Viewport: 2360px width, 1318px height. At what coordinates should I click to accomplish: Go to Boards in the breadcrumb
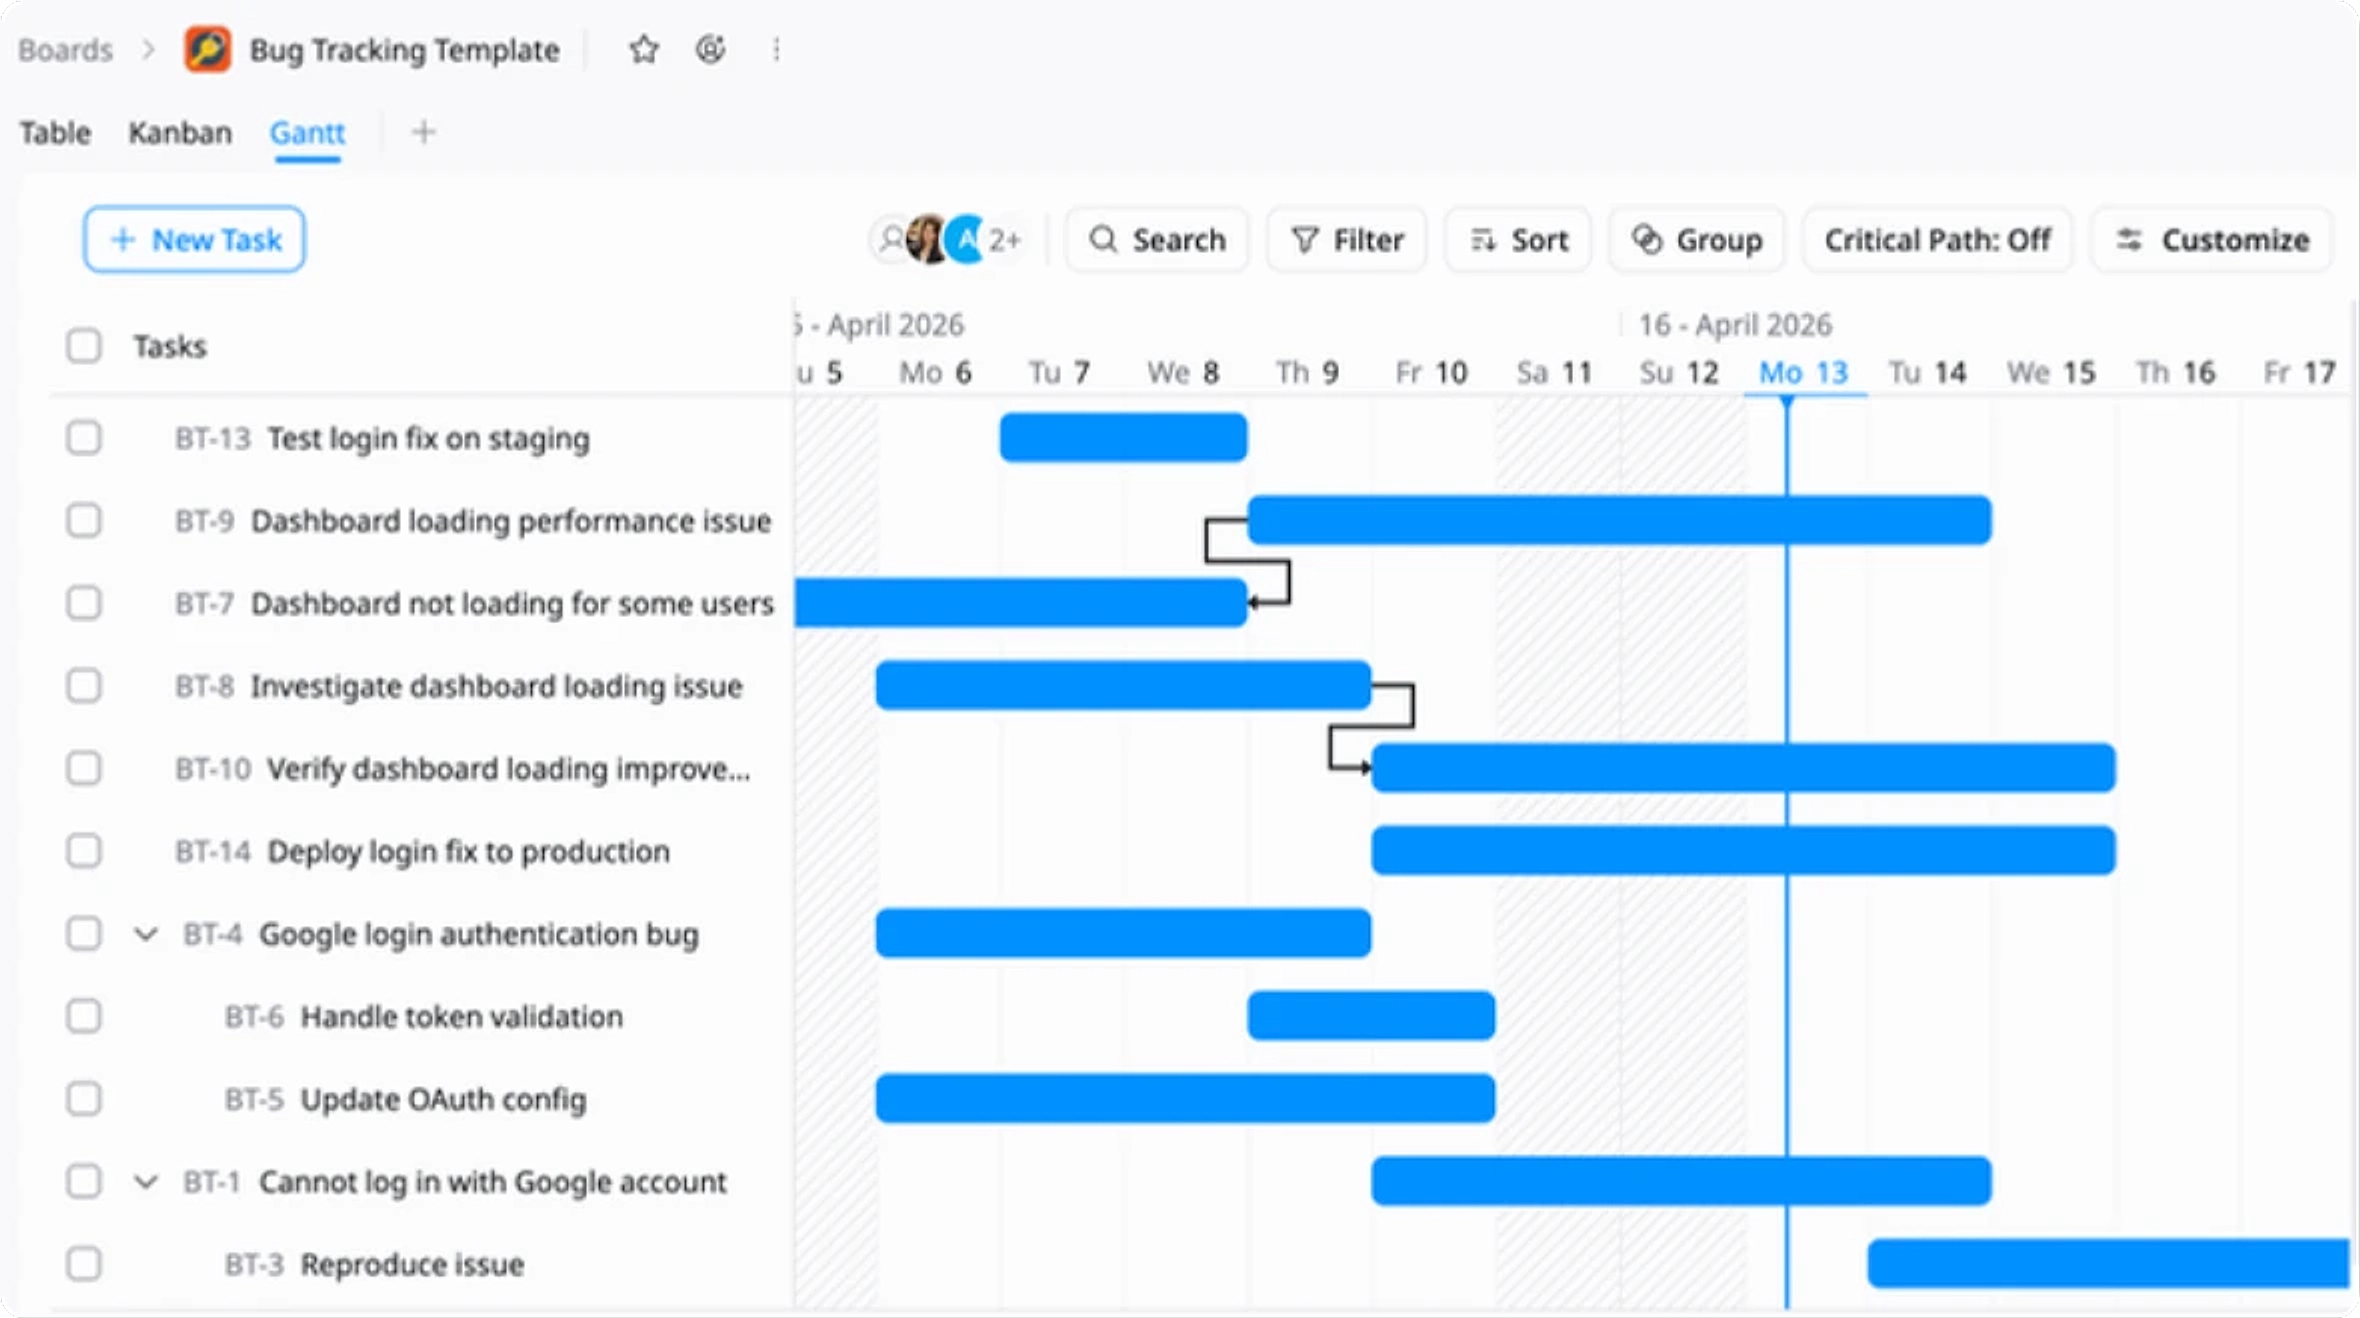(65, 50)
